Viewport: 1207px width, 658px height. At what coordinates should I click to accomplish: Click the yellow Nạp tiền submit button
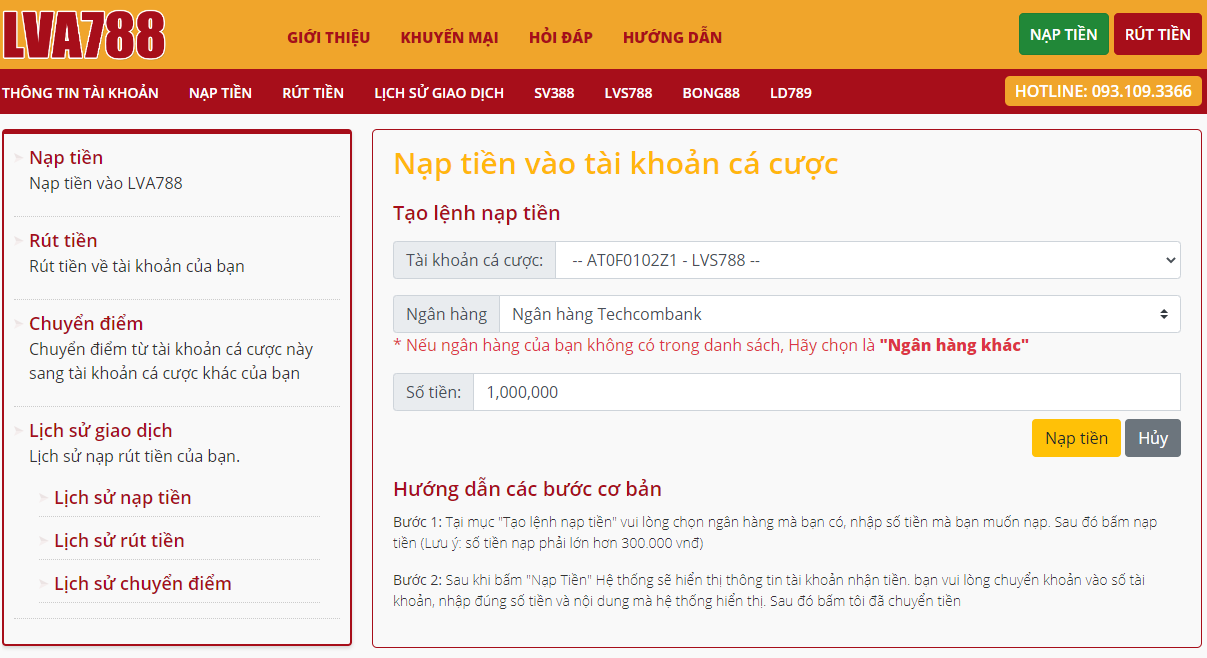(x=1076, y=438)
